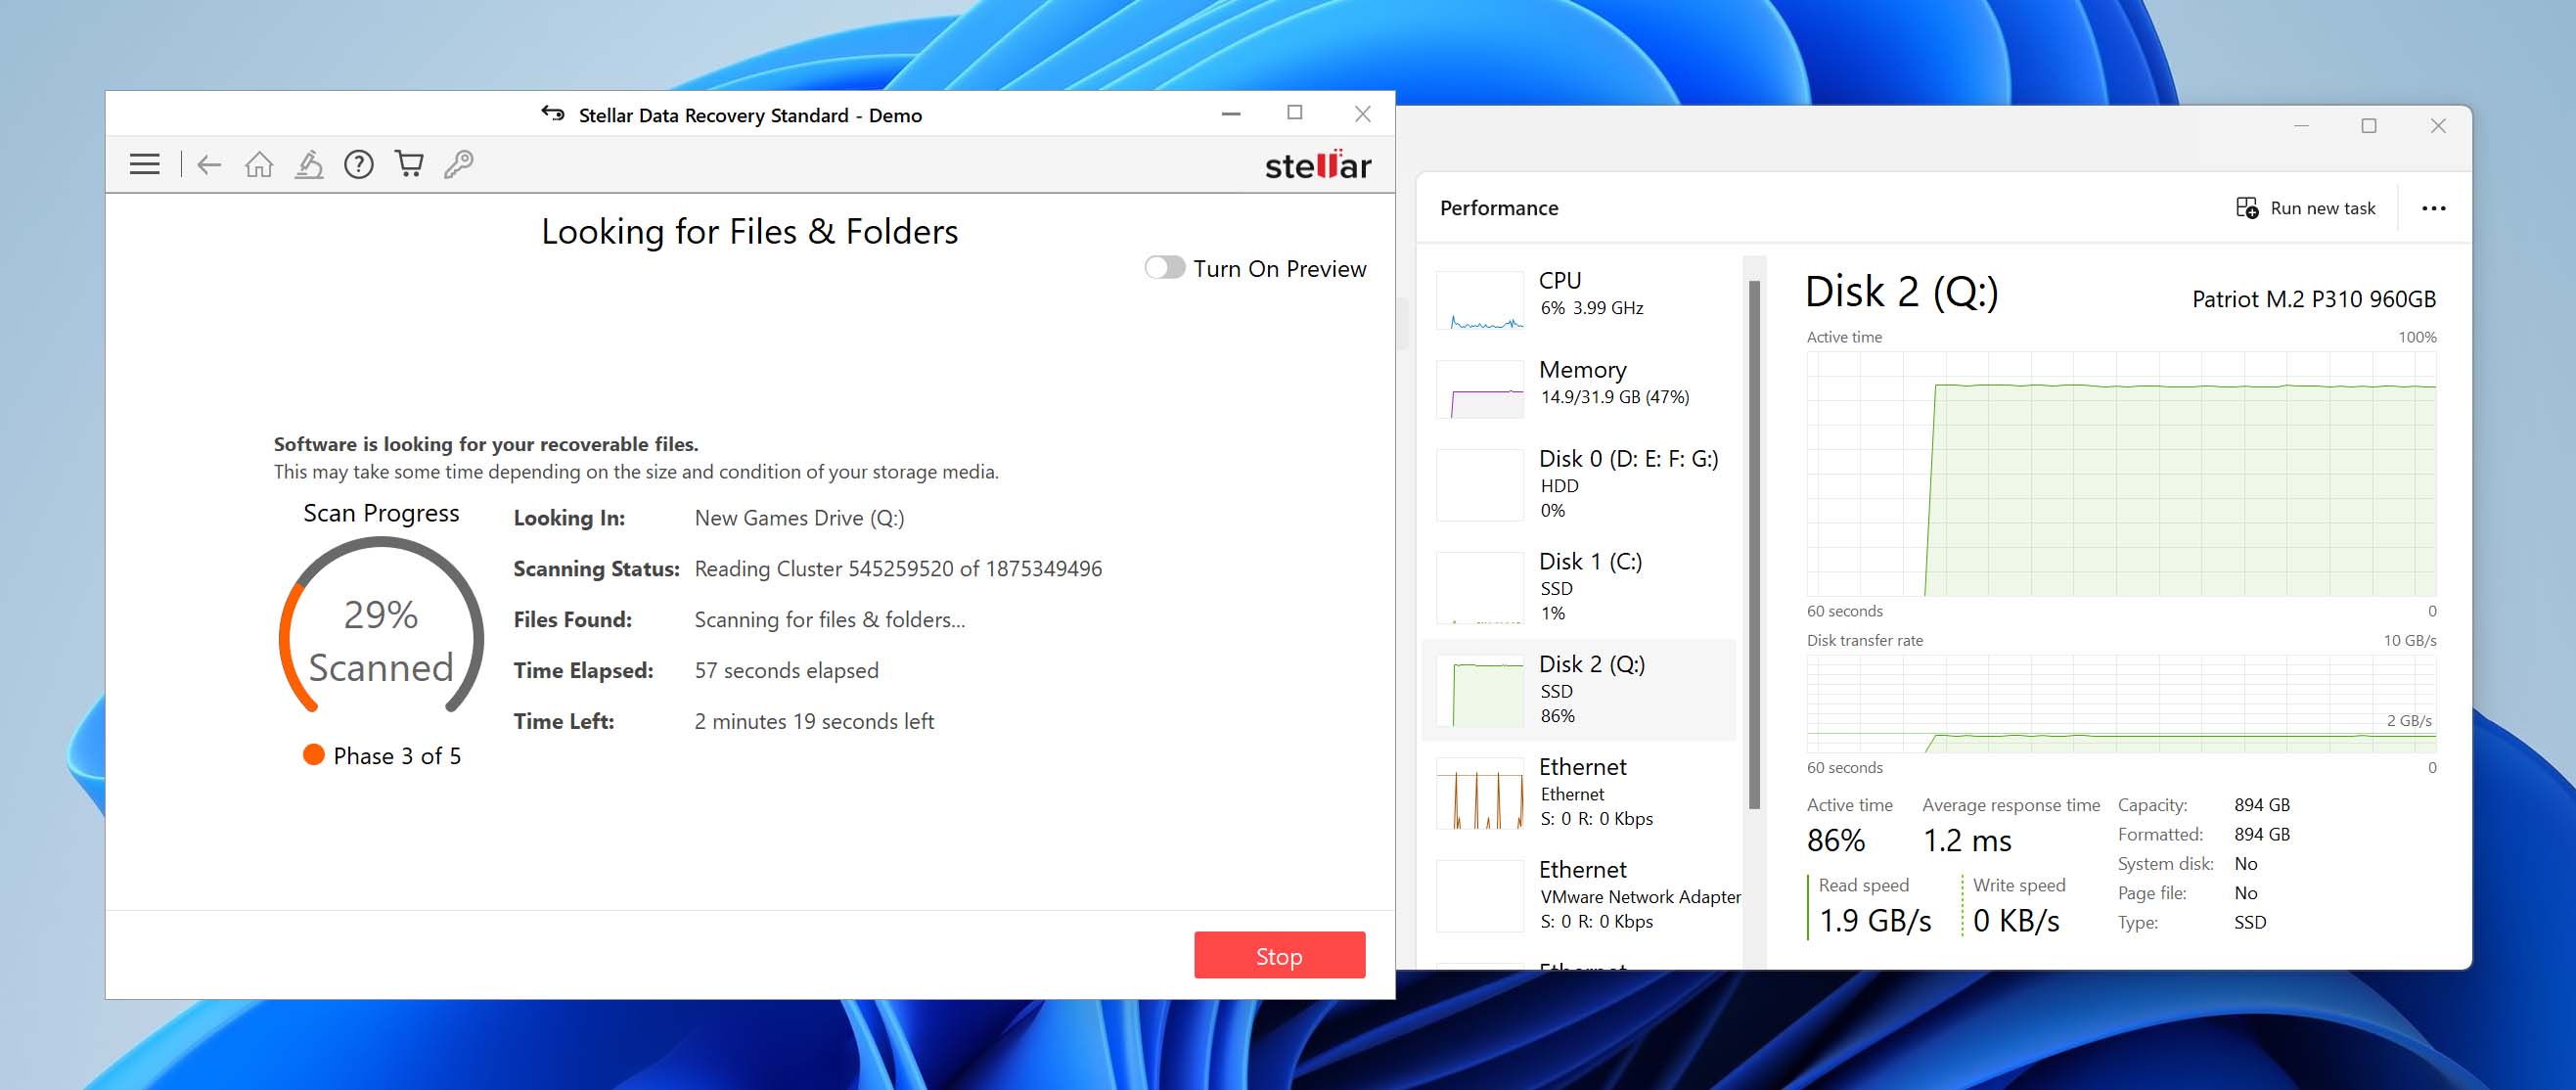Close the Task Manager window
Image resolution: width=2576 pixels, height=1090 pixels.
[2438, 126]
